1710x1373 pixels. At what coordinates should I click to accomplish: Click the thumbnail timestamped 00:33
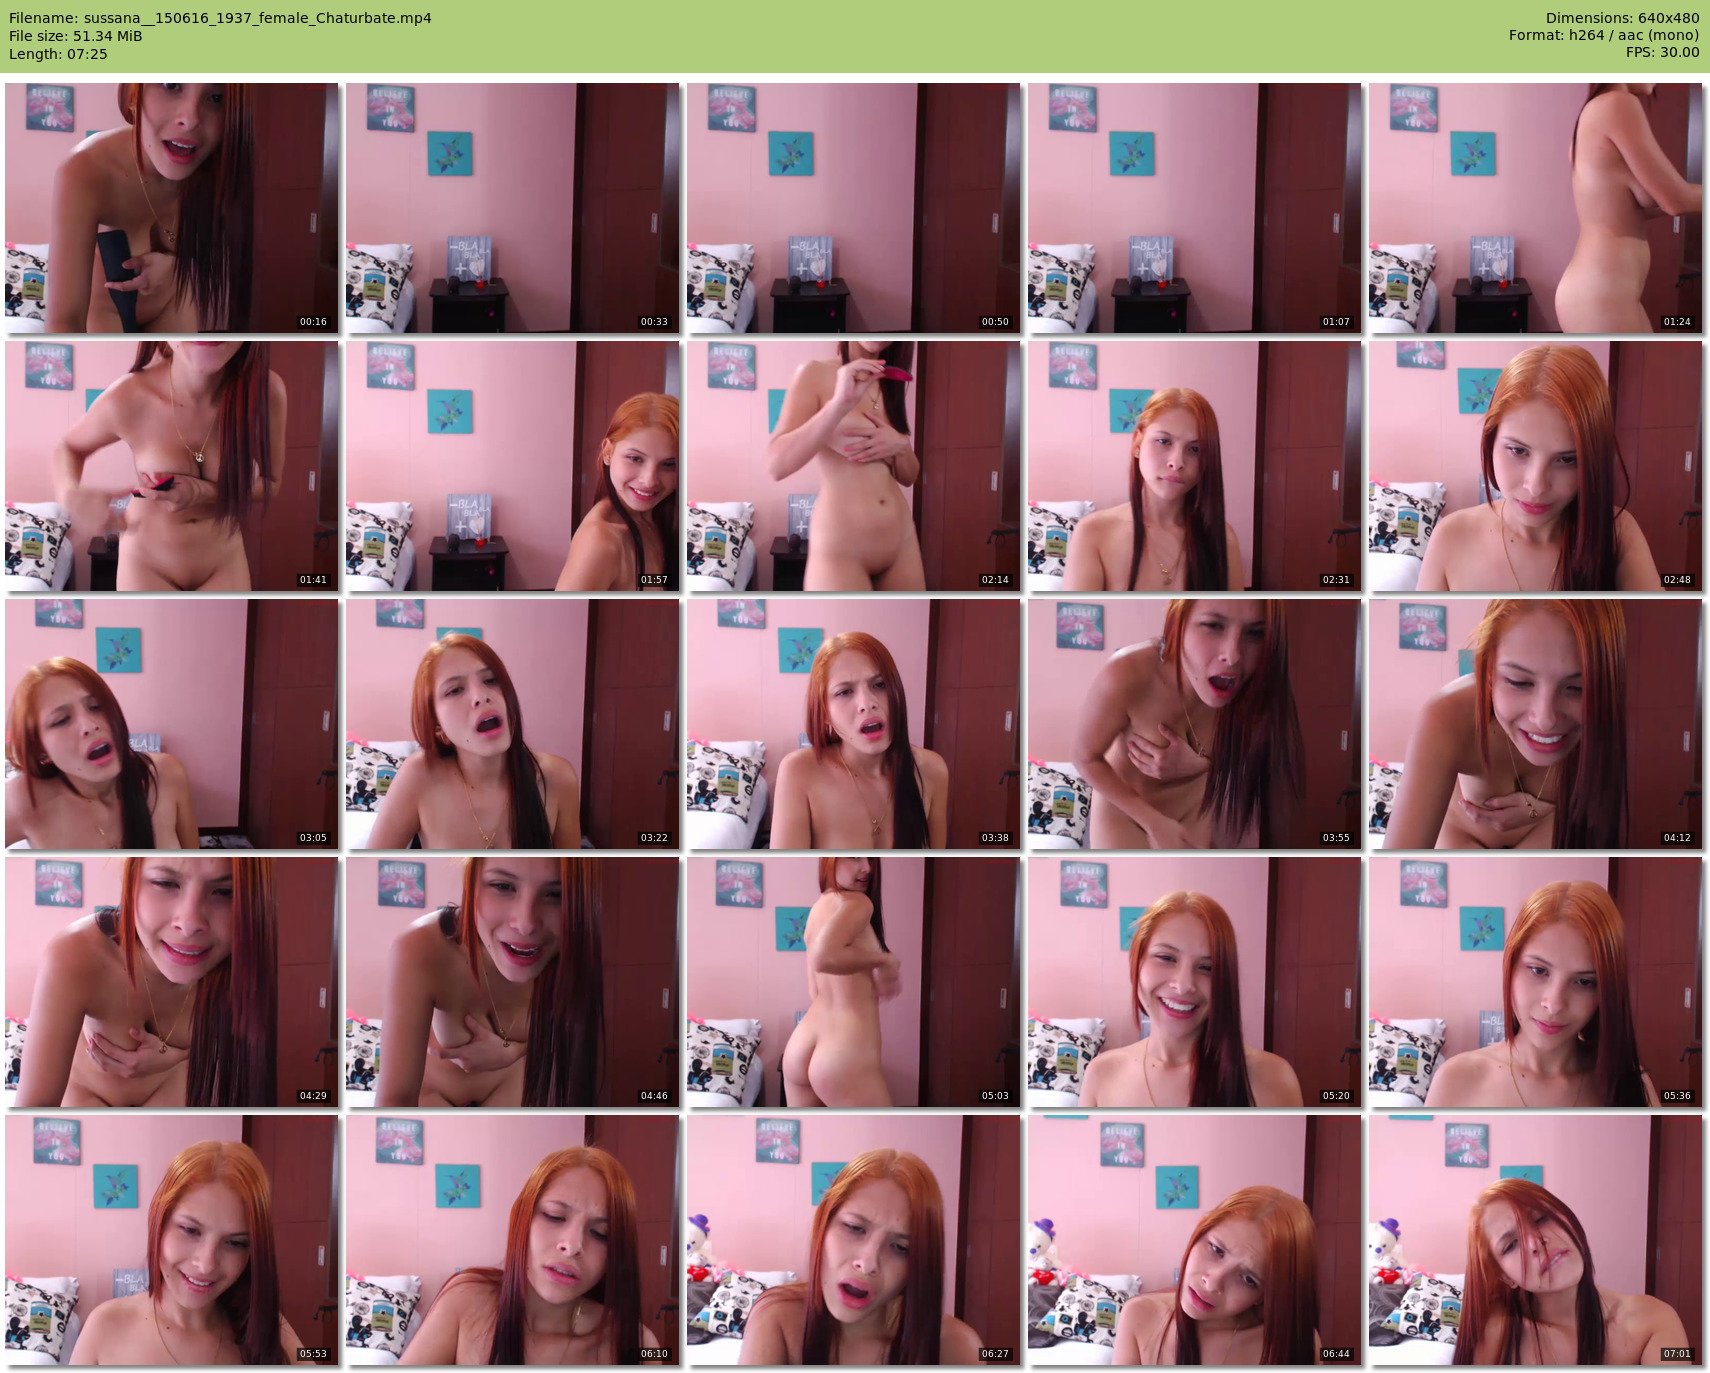(x=512, y=208)
